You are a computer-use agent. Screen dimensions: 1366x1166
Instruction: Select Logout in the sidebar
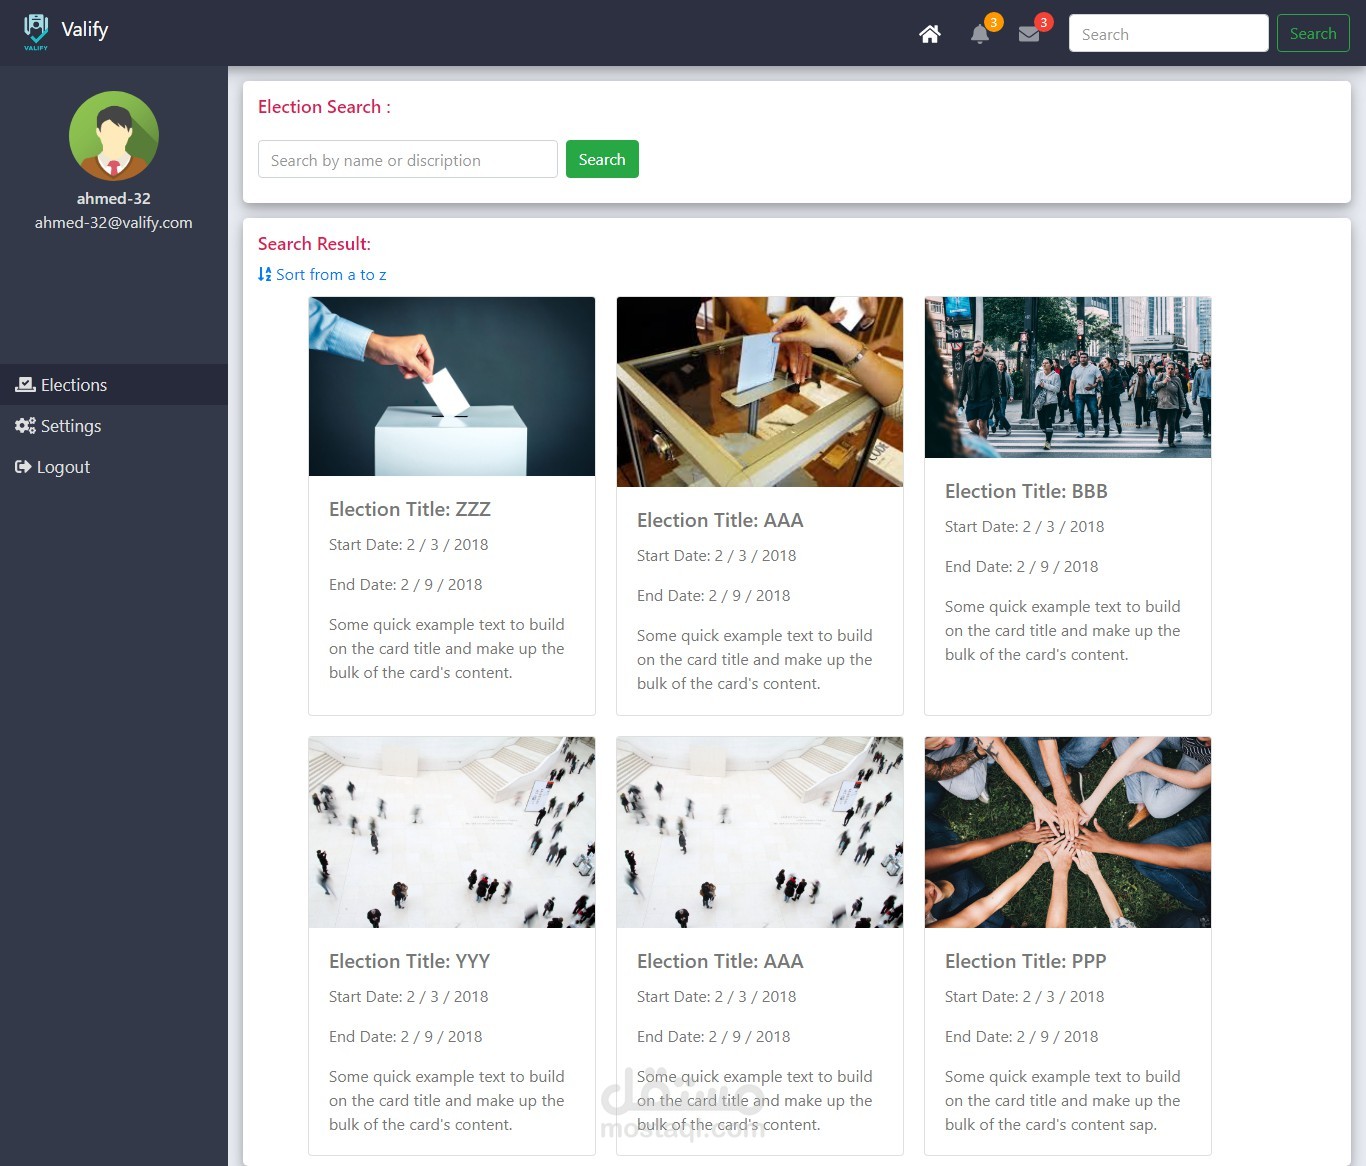[114, 466]
